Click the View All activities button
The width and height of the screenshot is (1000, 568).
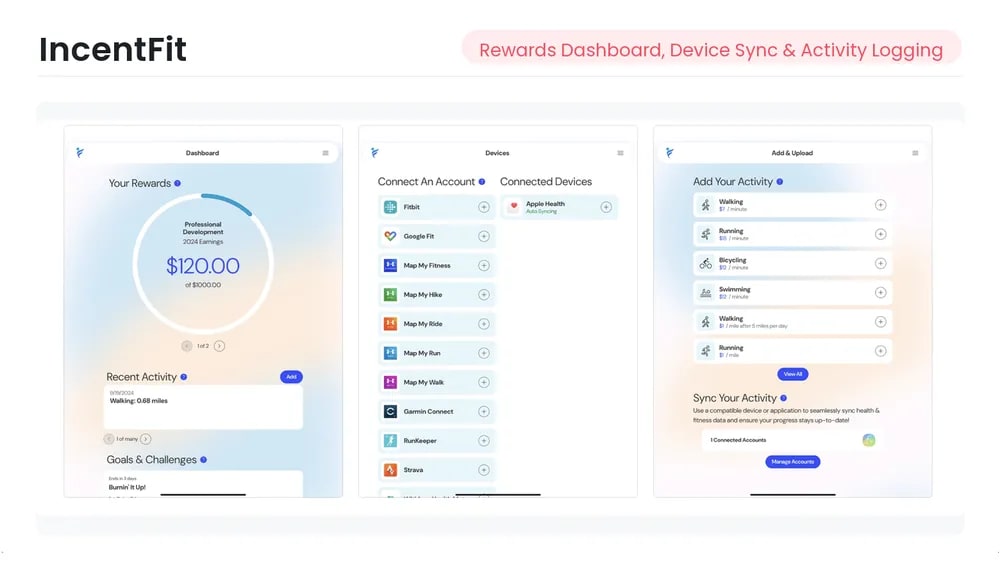[793, 374]
